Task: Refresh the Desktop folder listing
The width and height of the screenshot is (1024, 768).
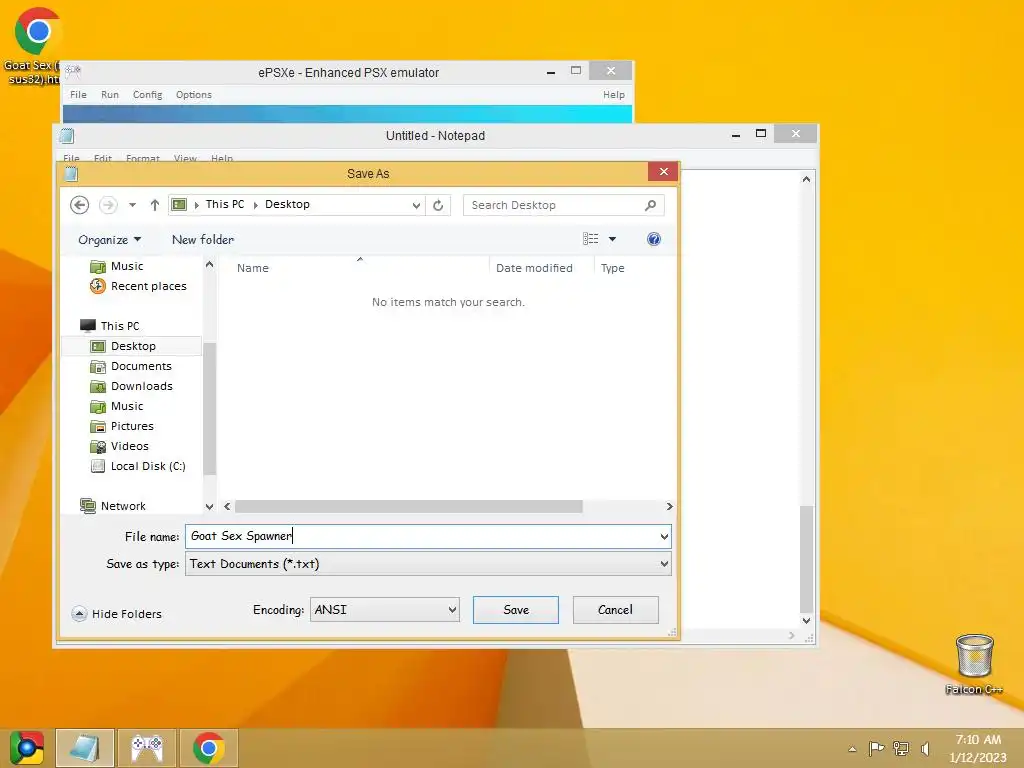Action: 438,205
